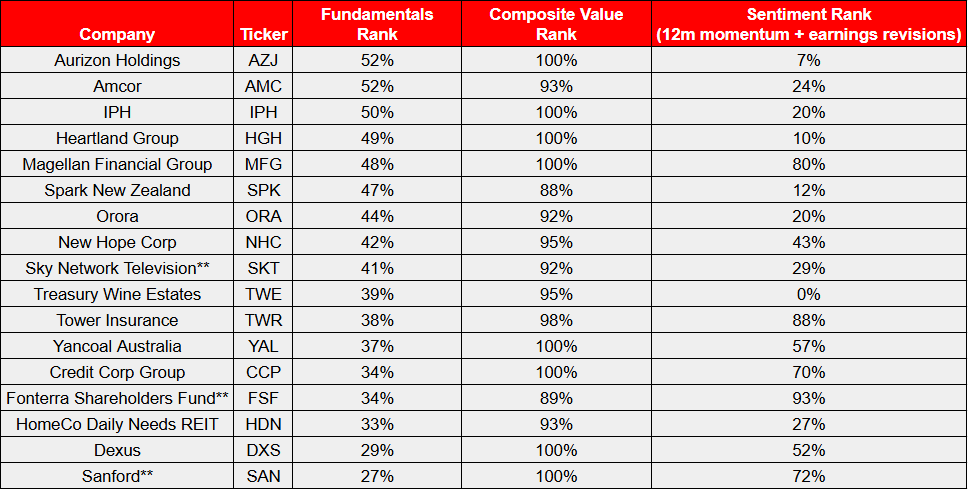Image resolution: width=968 pixels, height=489 pixels.
Task: Click New Hope Corp's 43% sentiment cell
Action: tap(808, 242)
